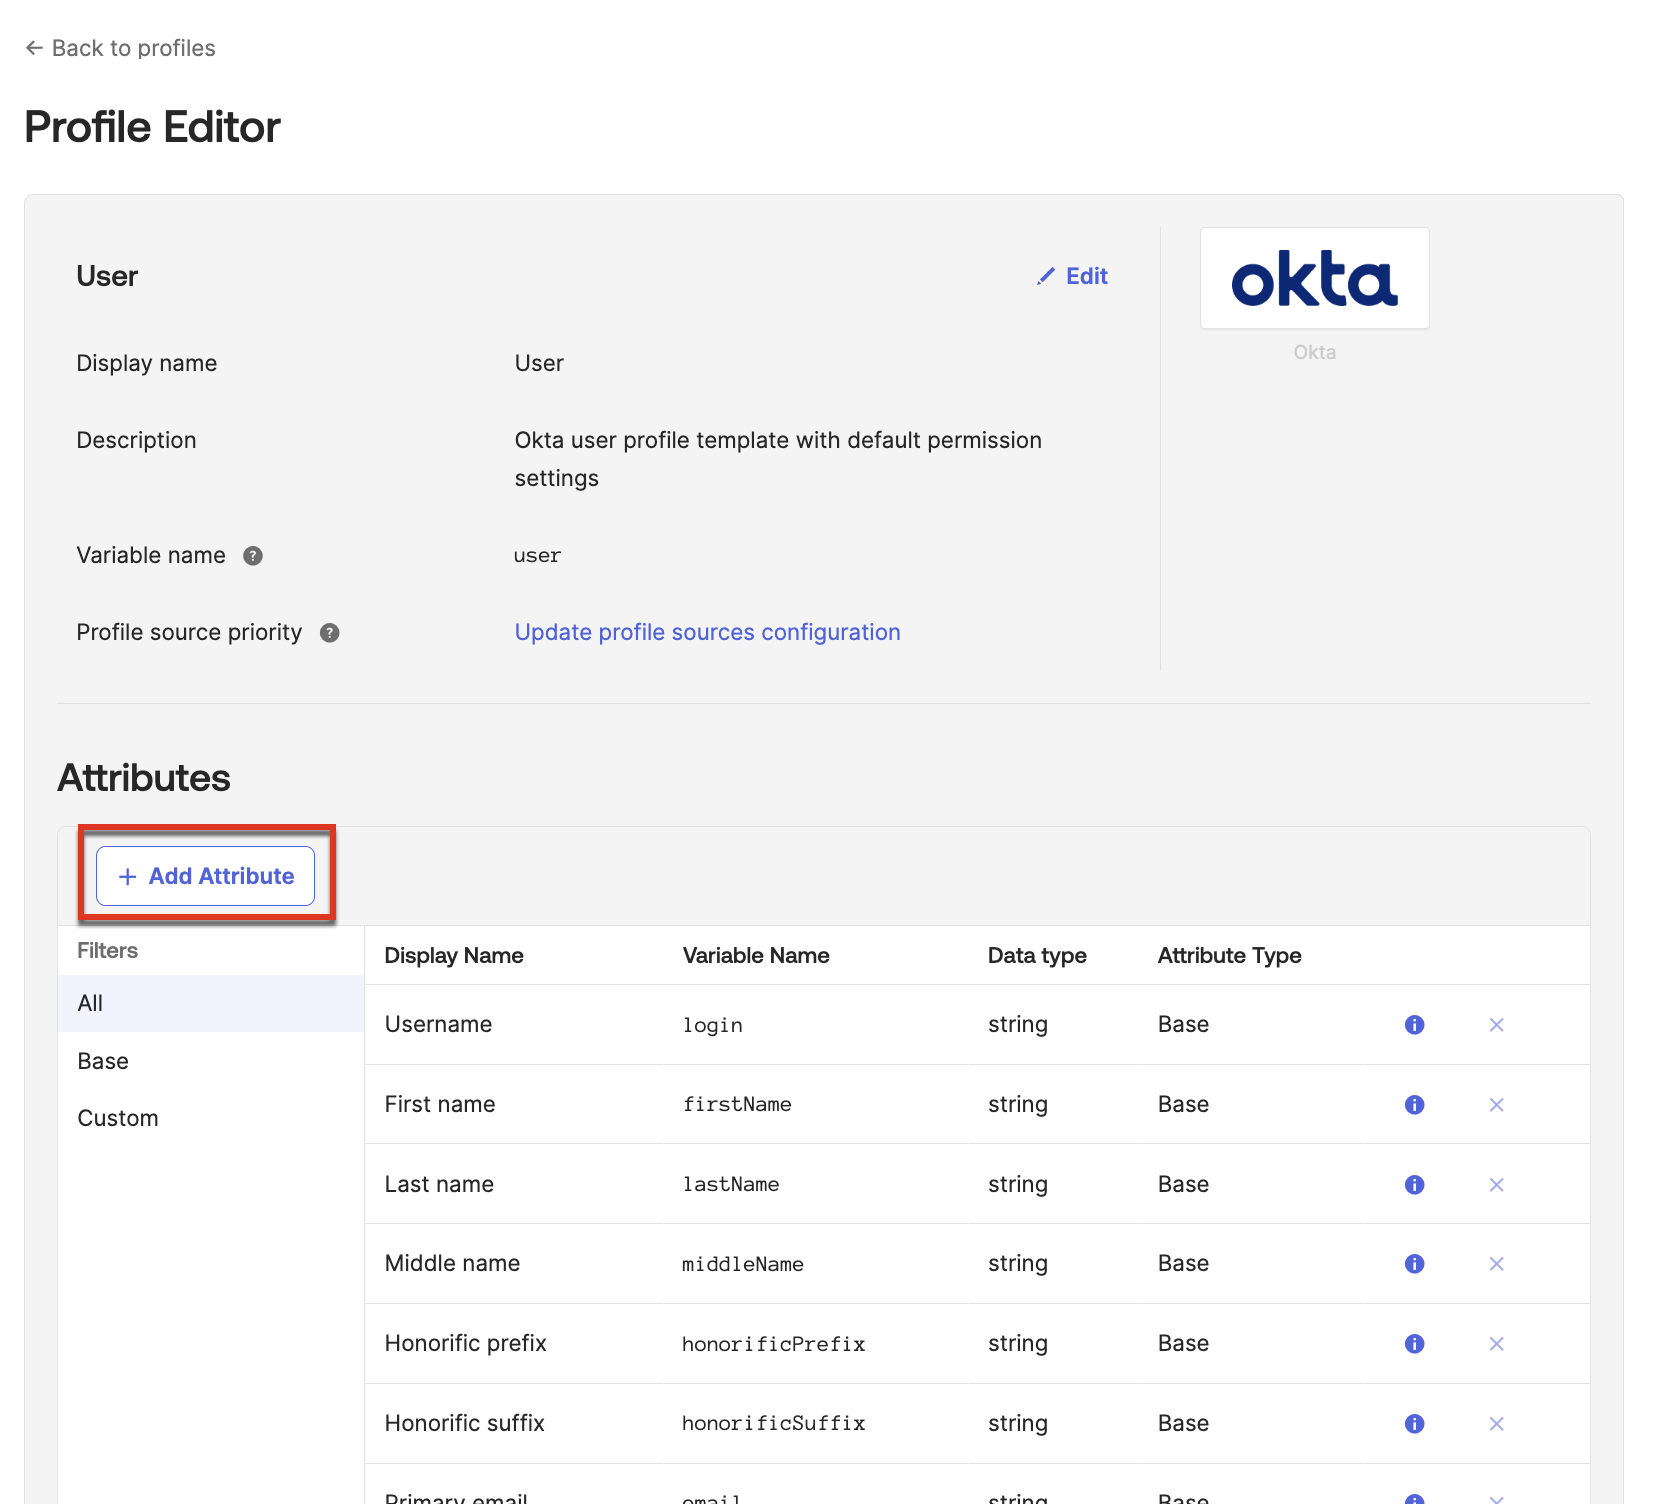Click the Add Attribute button
The height and width of the screenshot is (1504, 1658).
pos(205,875)
